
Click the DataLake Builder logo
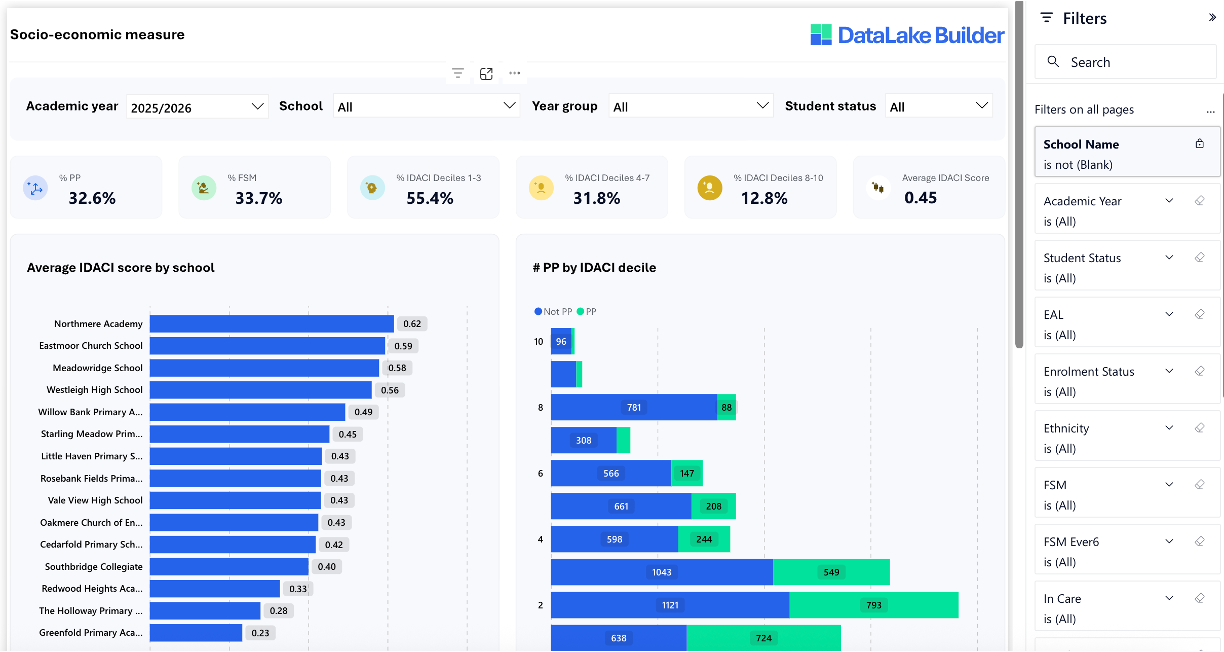pos(906,34)
